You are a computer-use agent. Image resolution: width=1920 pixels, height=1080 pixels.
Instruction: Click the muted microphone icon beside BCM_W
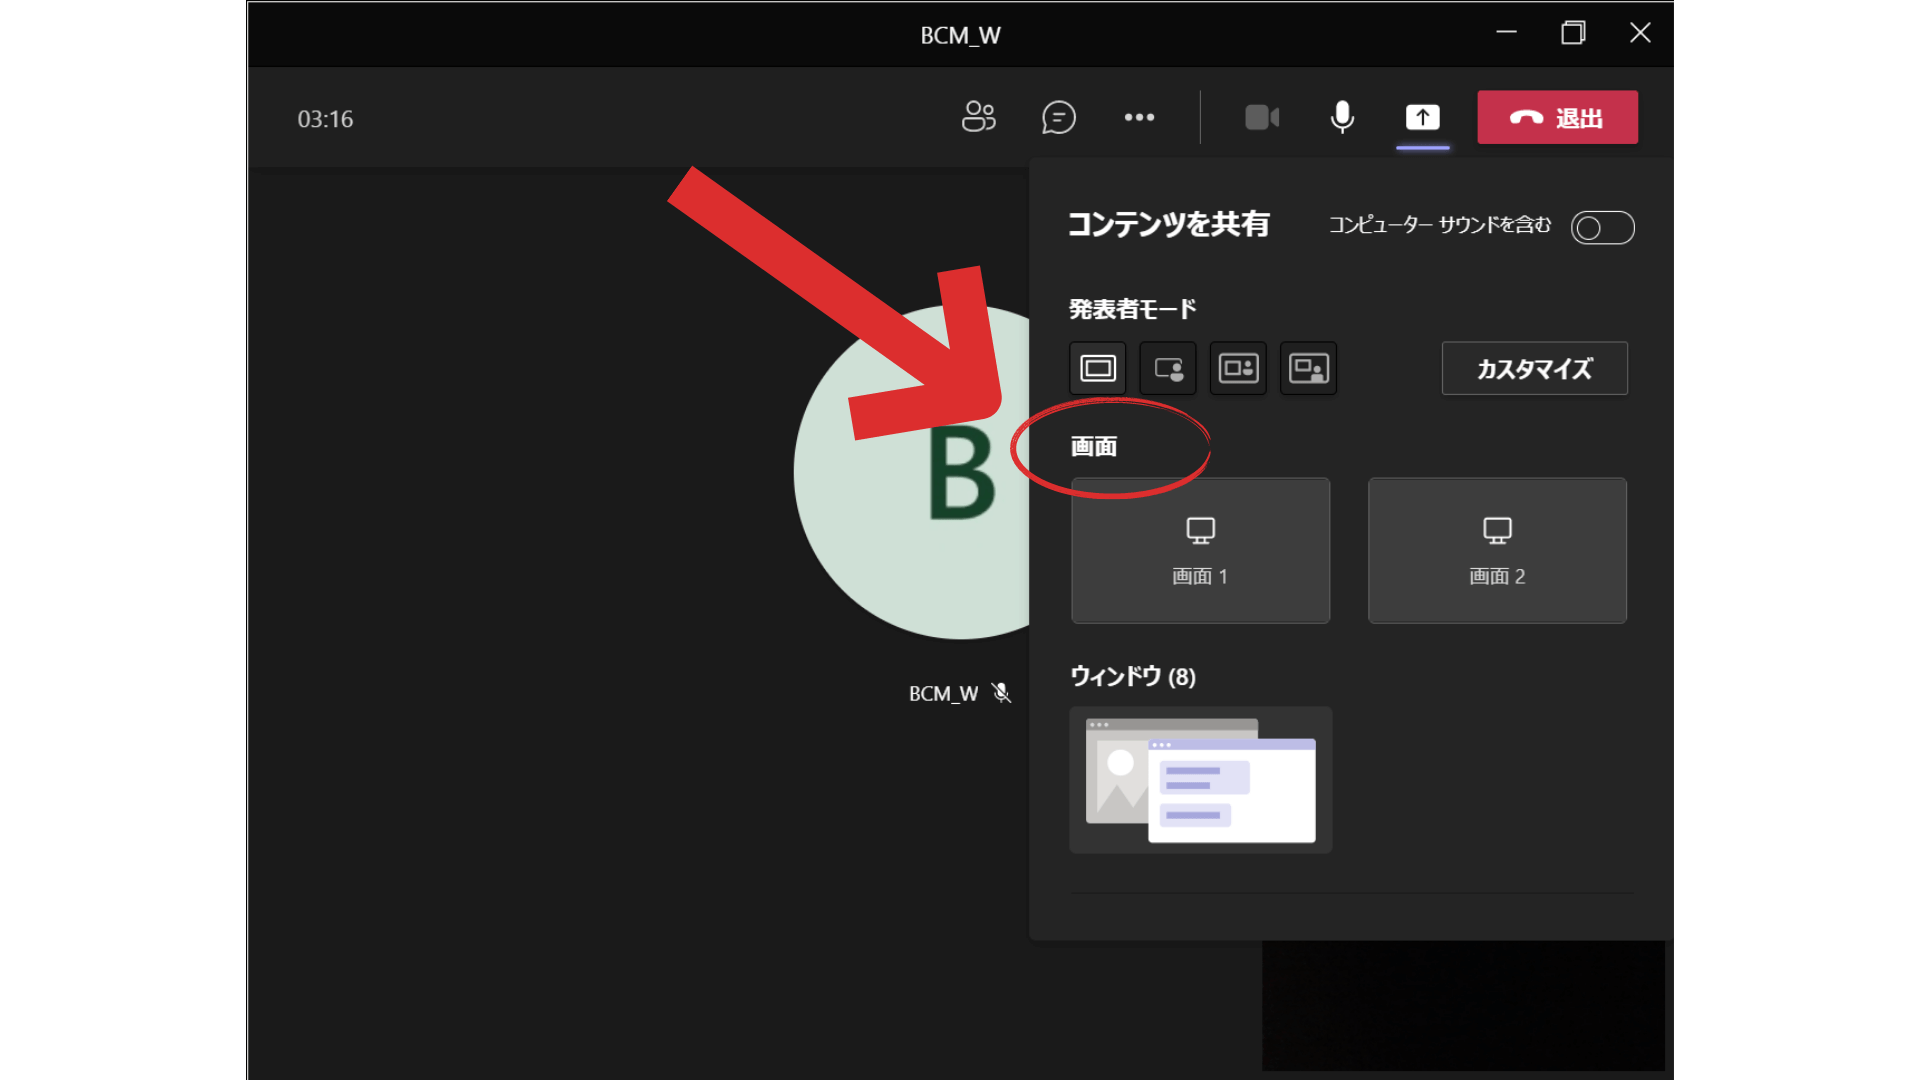point(999,692)
